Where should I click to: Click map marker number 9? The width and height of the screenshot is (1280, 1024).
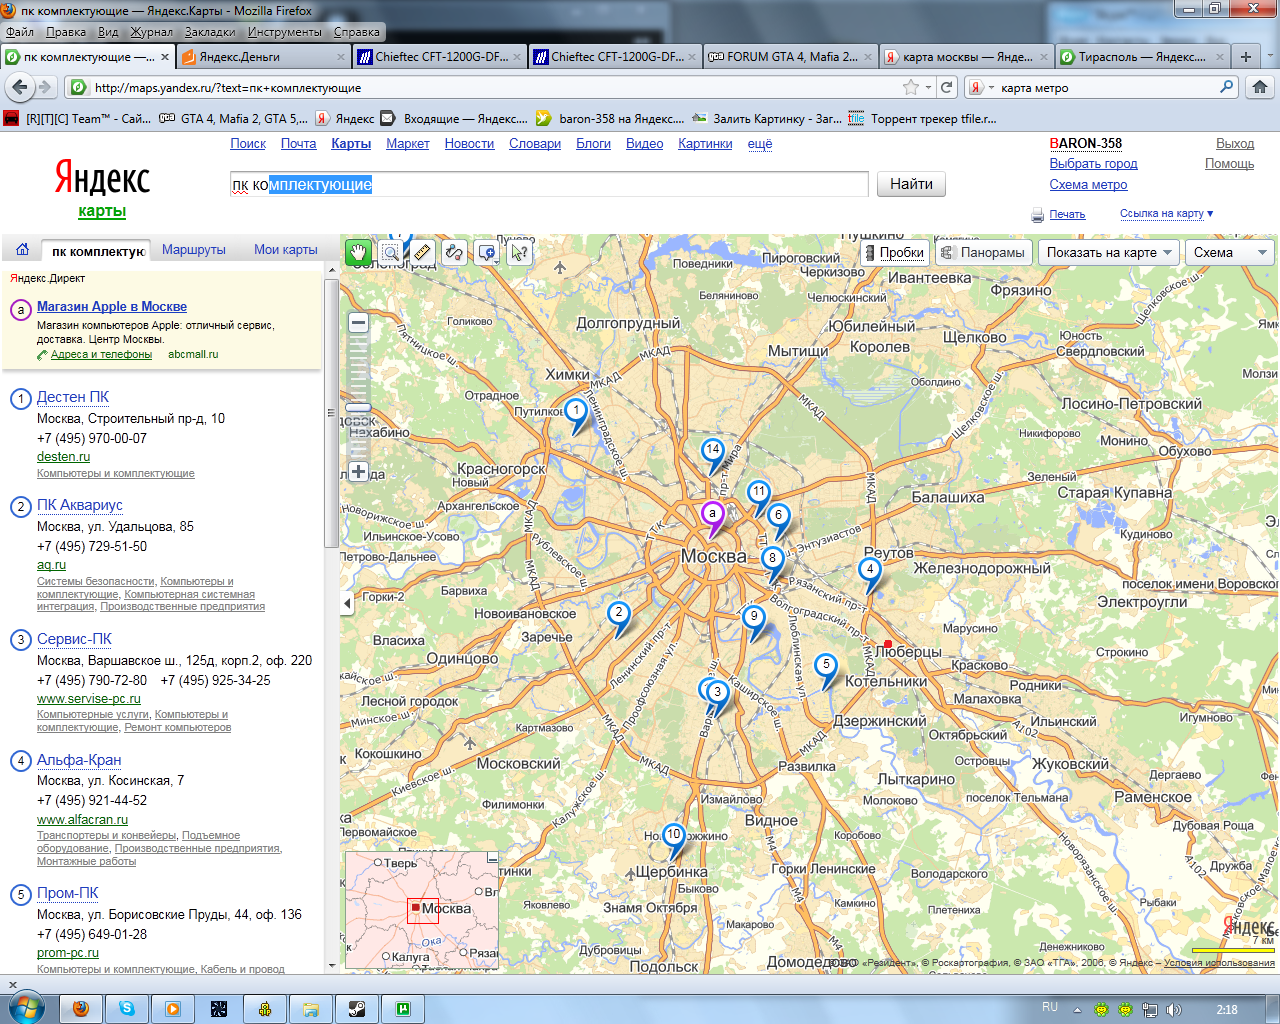tap(754, 617)
